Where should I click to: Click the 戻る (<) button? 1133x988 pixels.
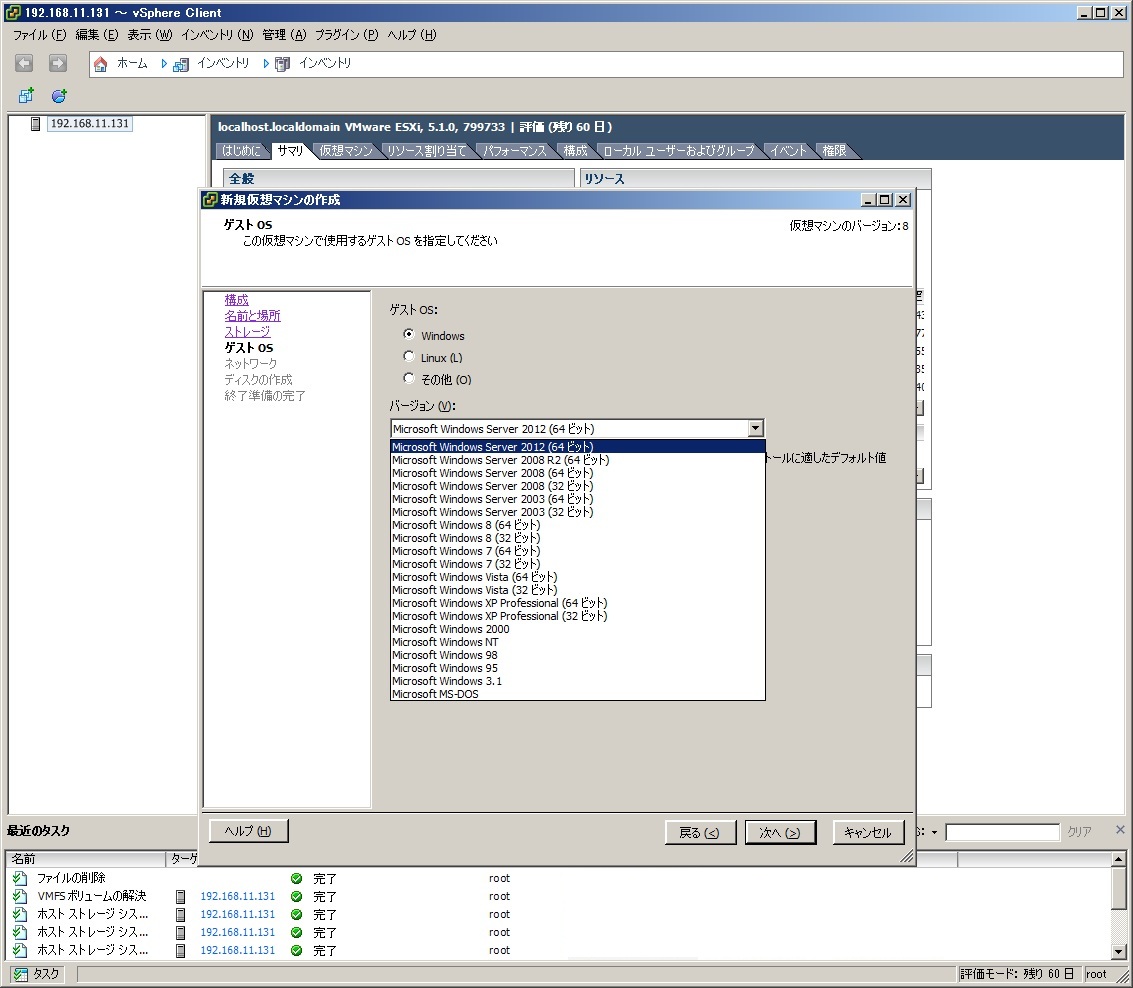(699, 833)
